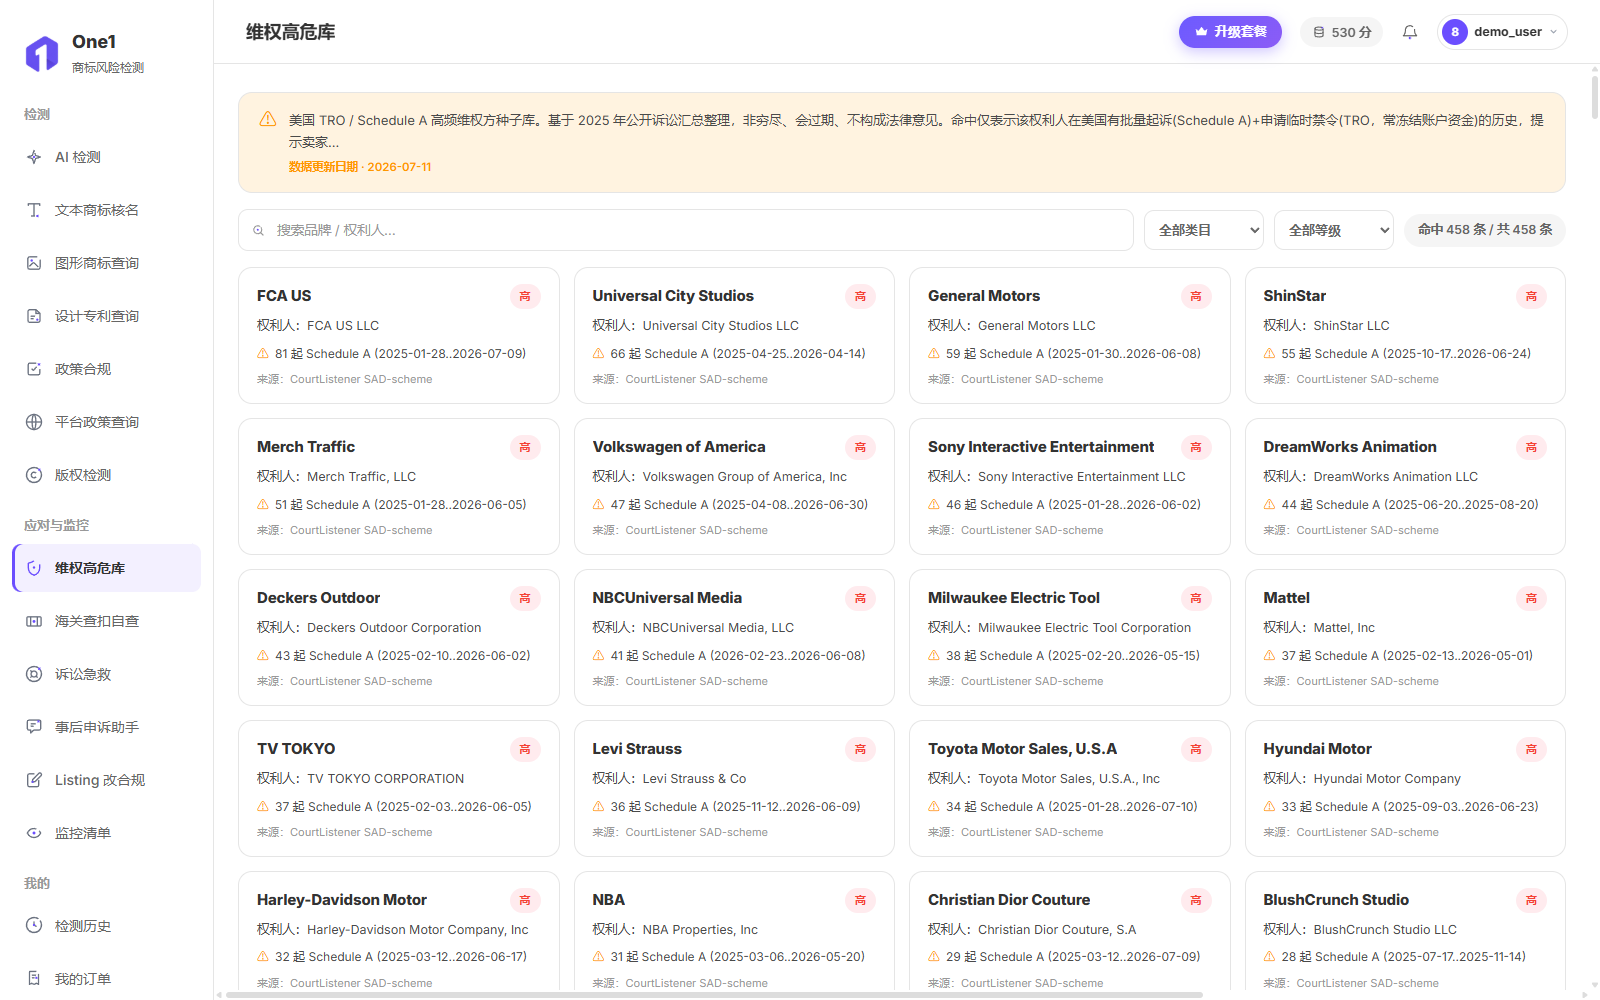Click the 高 risk badge on Mattel

coord(1531,598)
